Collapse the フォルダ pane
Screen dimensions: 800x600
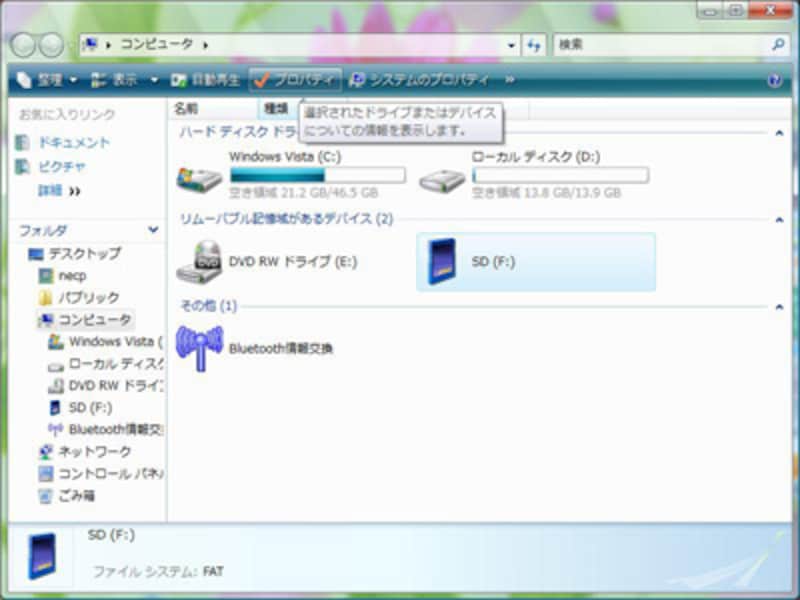pos(152,230)
